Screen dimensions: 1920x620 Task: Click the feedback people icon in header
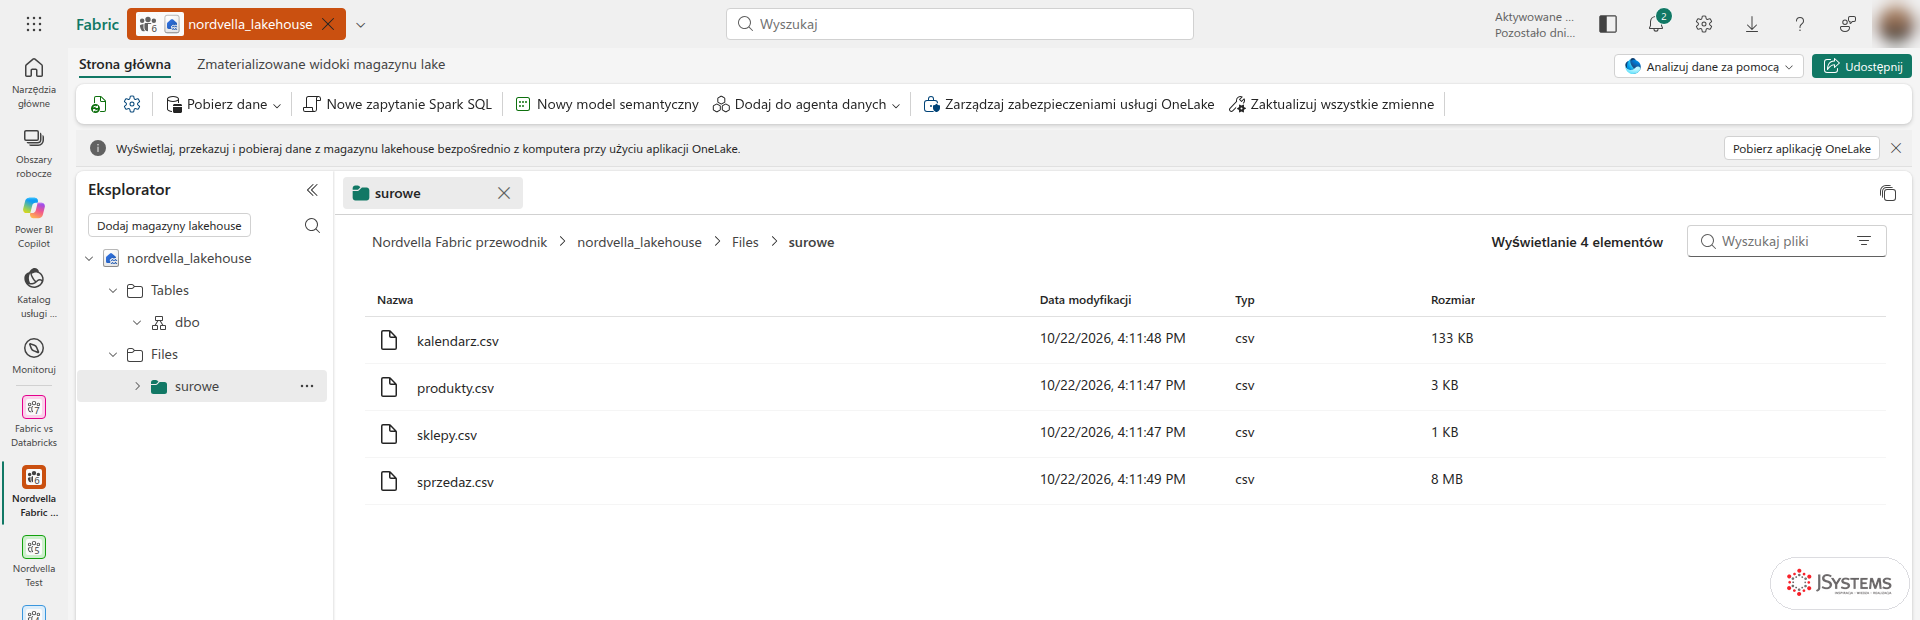click(x=1848, y=24)
